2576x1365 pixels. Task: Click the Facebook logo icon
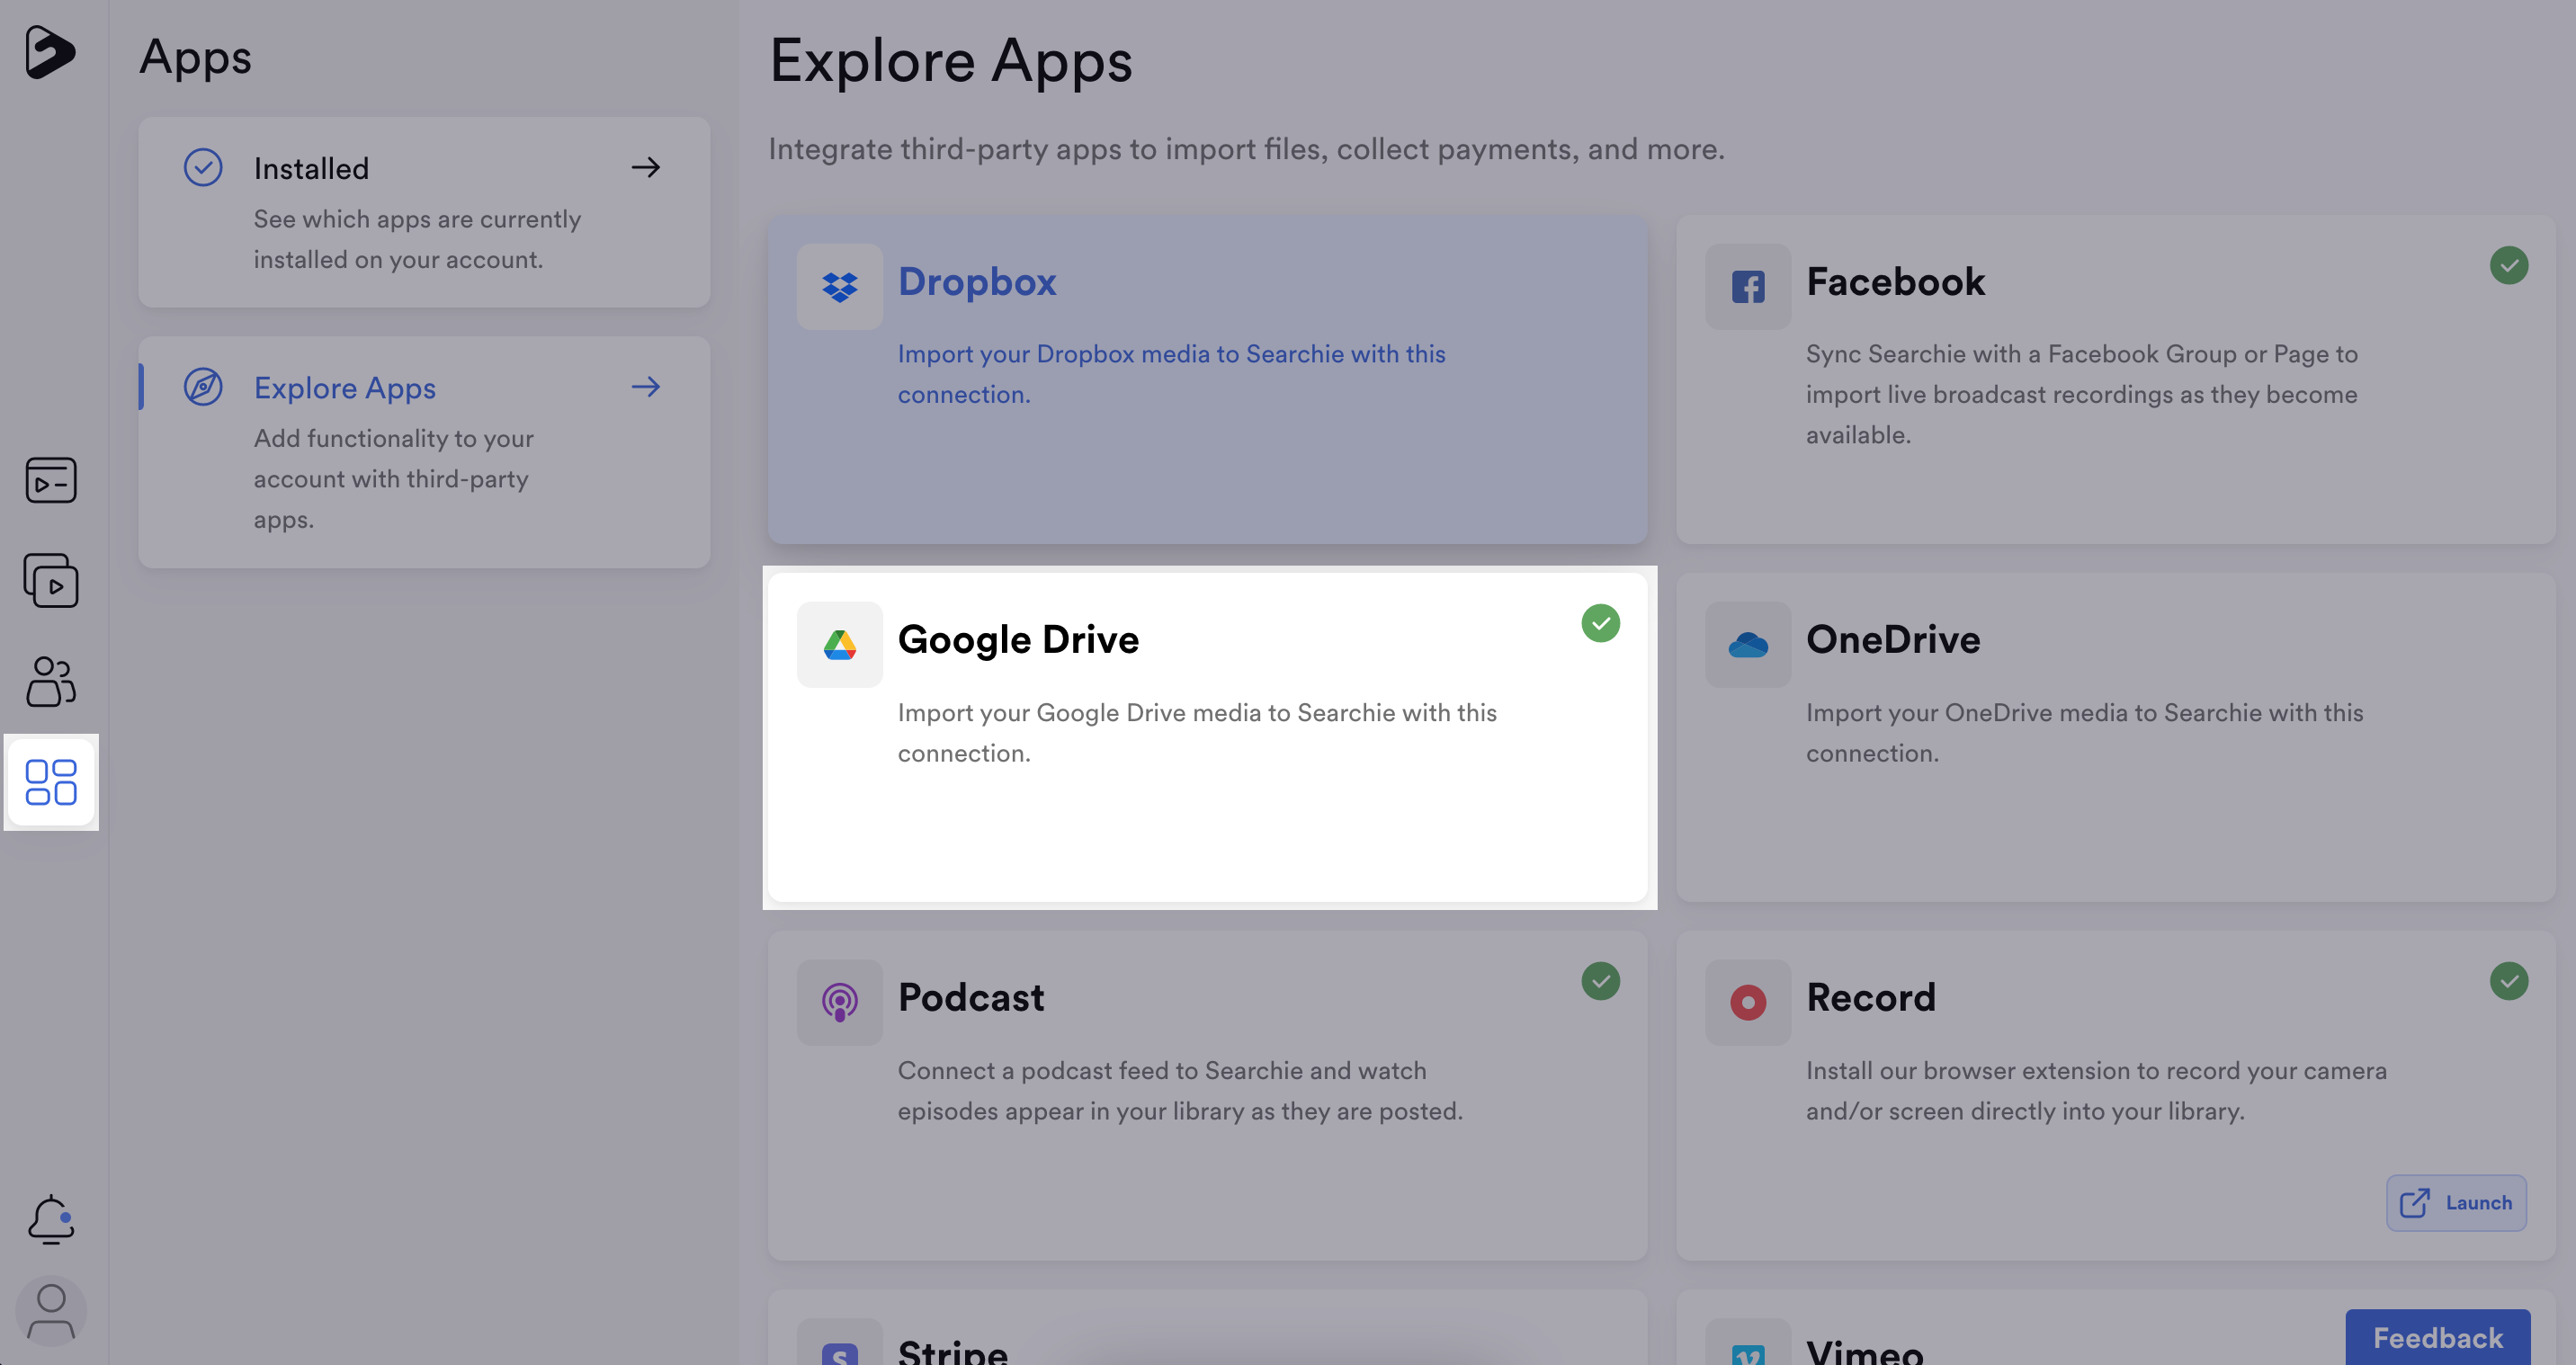(1748, 287)
